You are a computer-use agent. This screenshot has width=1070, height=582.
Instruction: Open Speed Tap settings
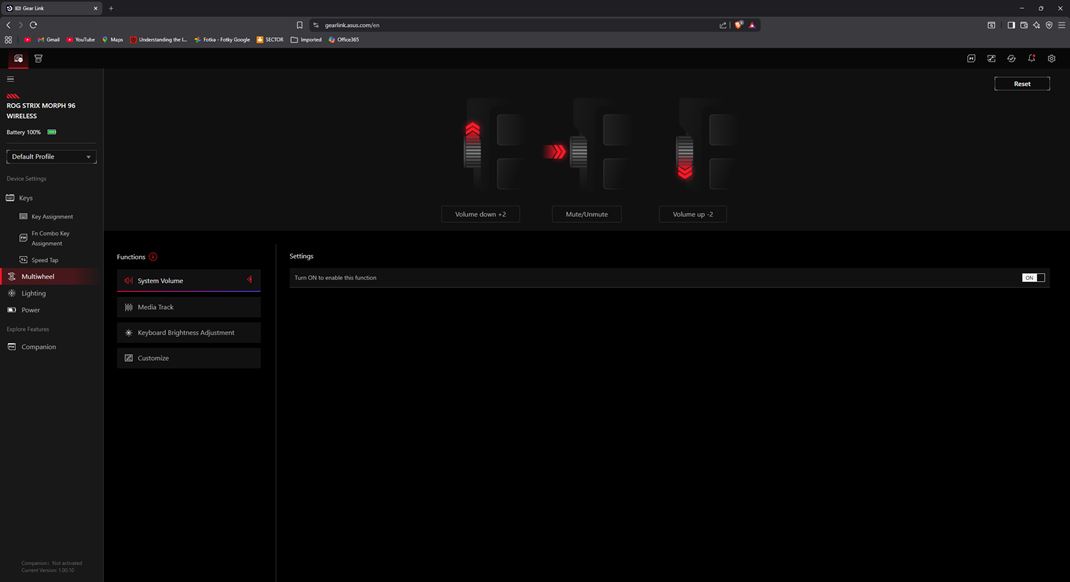click(39, 260)
